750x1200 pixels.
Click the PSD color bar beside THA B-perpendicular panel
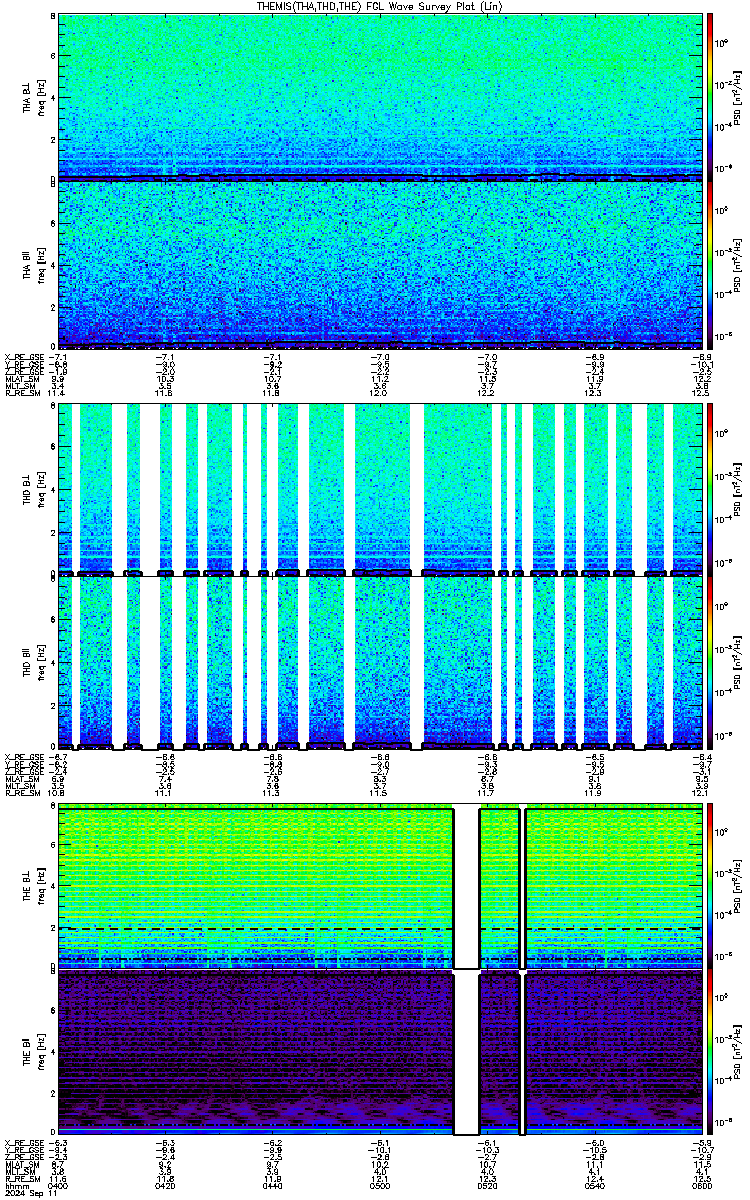click(x=711, y=97)
